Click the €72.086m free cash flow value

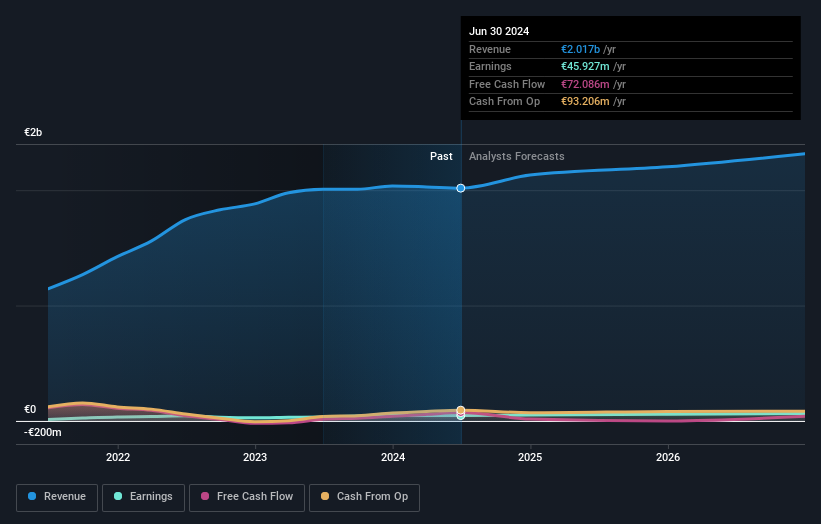click(585, 84)
